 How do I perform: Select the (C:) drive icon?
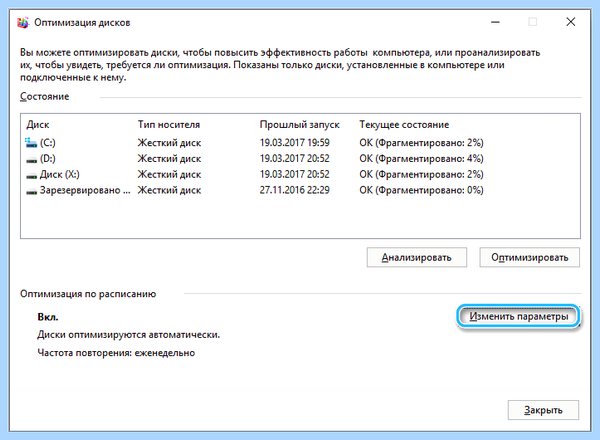click(x=31, y=143)
